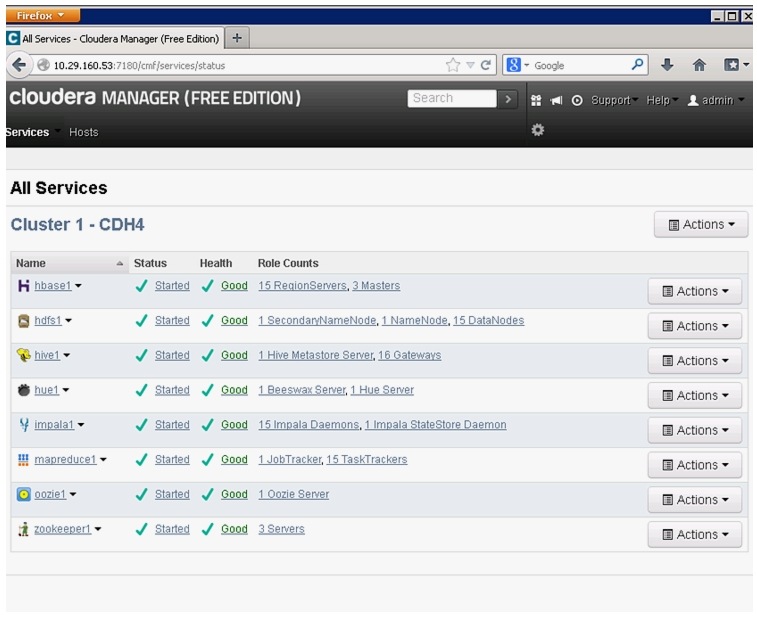The width and height of the screenshot is (757, 618).
Task: Open Actions dropdown for impala1 row
Action: pyautogui.click(x=695, y=430)
